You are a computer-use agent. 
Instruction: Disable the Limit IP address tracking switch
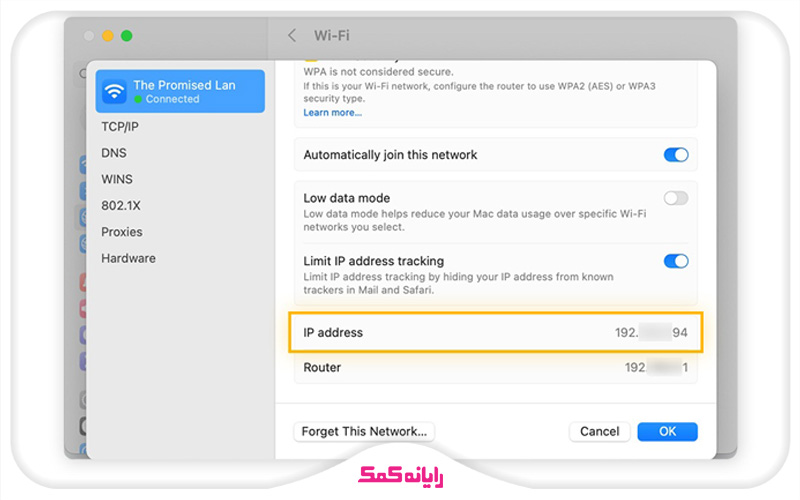676,261
